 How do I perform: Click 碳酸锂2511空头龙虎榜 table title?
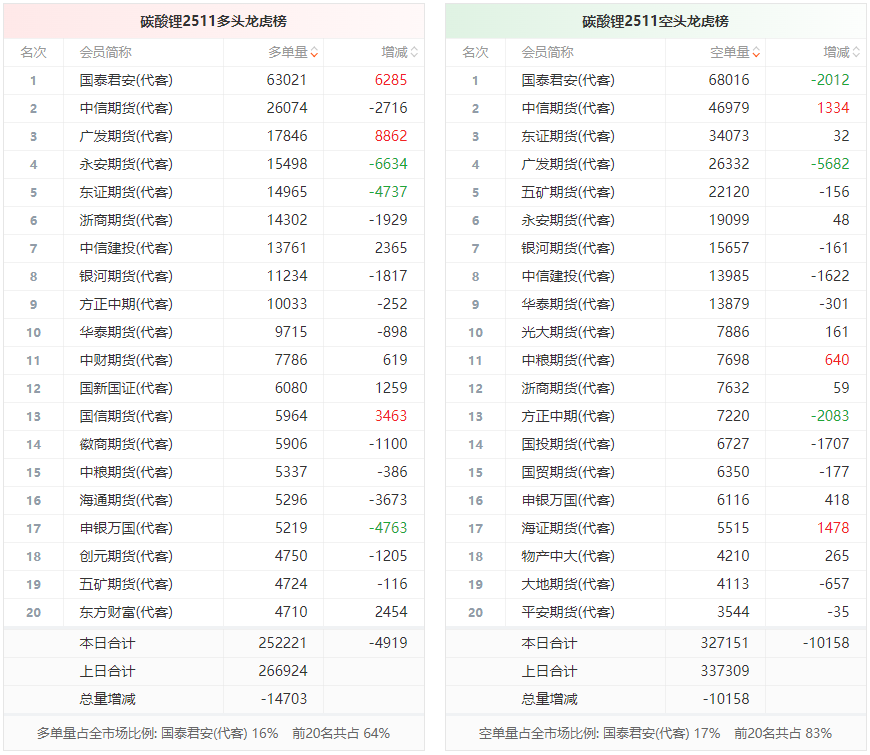pyautogui.click(x=655, y=21)
